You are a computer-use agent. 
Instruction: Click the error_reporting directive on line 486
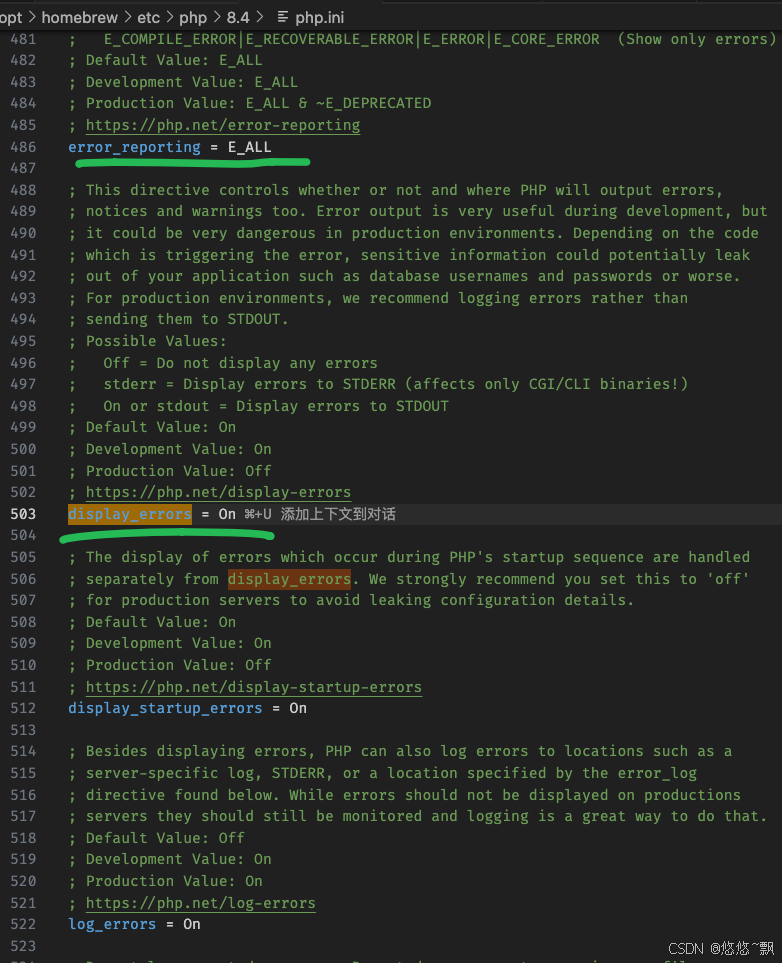tap(135, 147)
